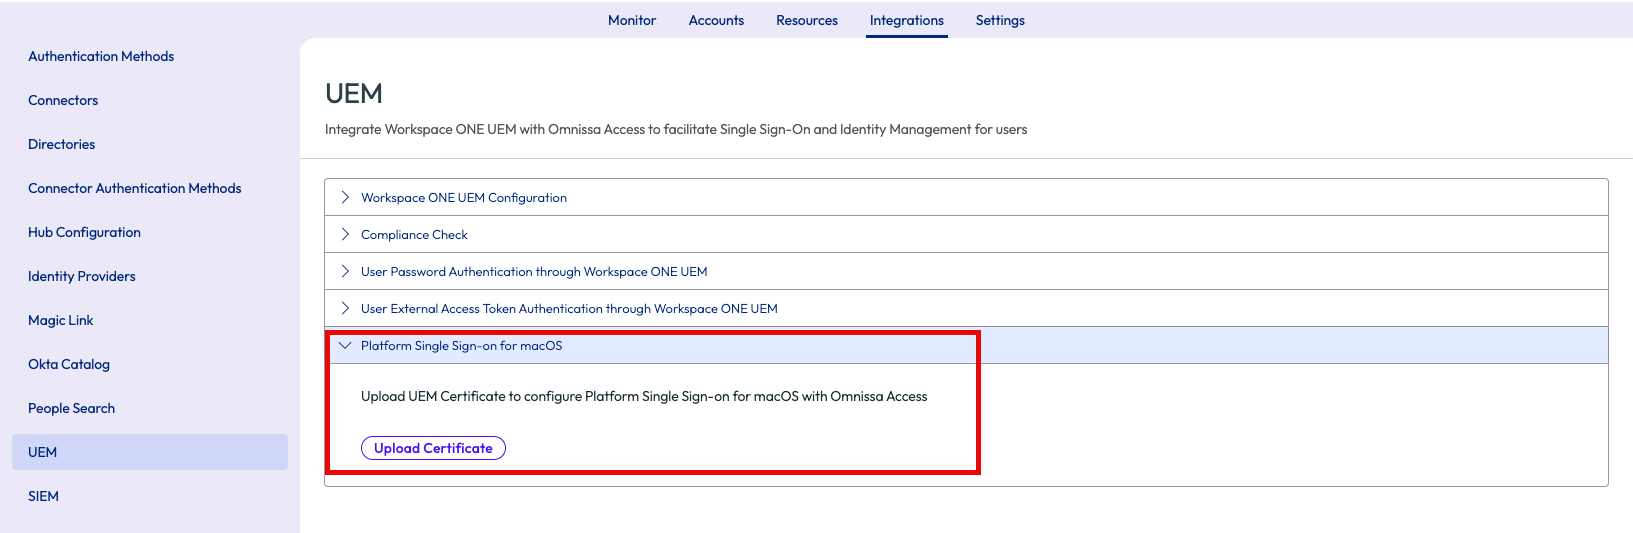This screenshot has width=1633, height=533.
Task: Open Authentication Methods in sidebar
Action: (x=101, y=56)
